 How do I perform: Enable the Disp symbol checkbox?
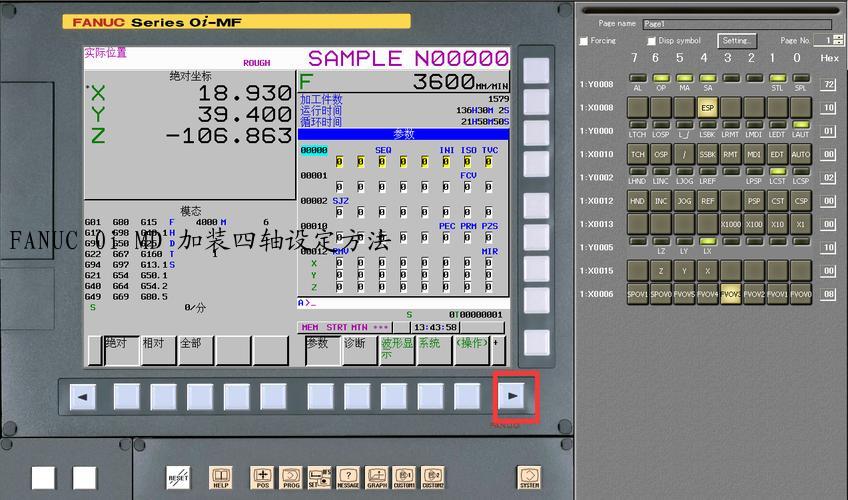point(652,41)
